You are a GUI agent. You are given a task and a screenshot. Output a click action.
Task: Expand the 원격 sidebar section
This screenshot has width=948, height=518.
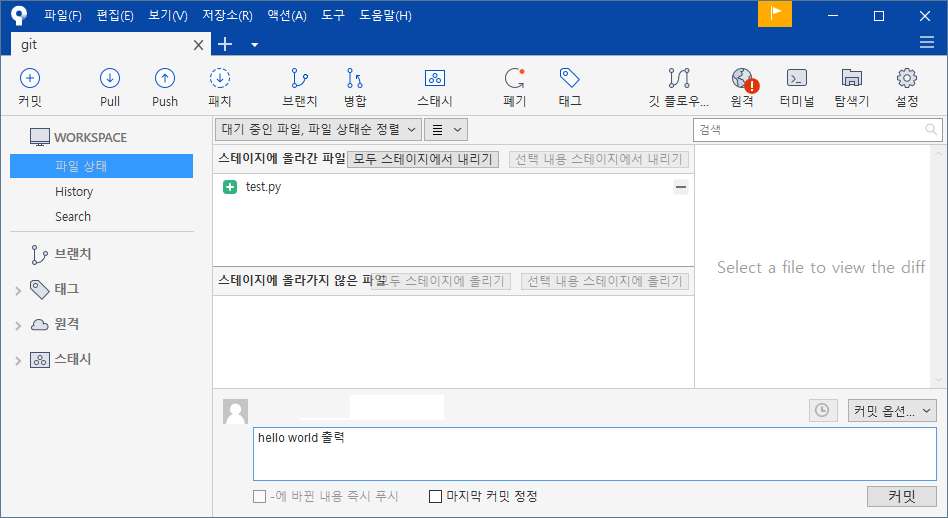[x=18, y=326]
